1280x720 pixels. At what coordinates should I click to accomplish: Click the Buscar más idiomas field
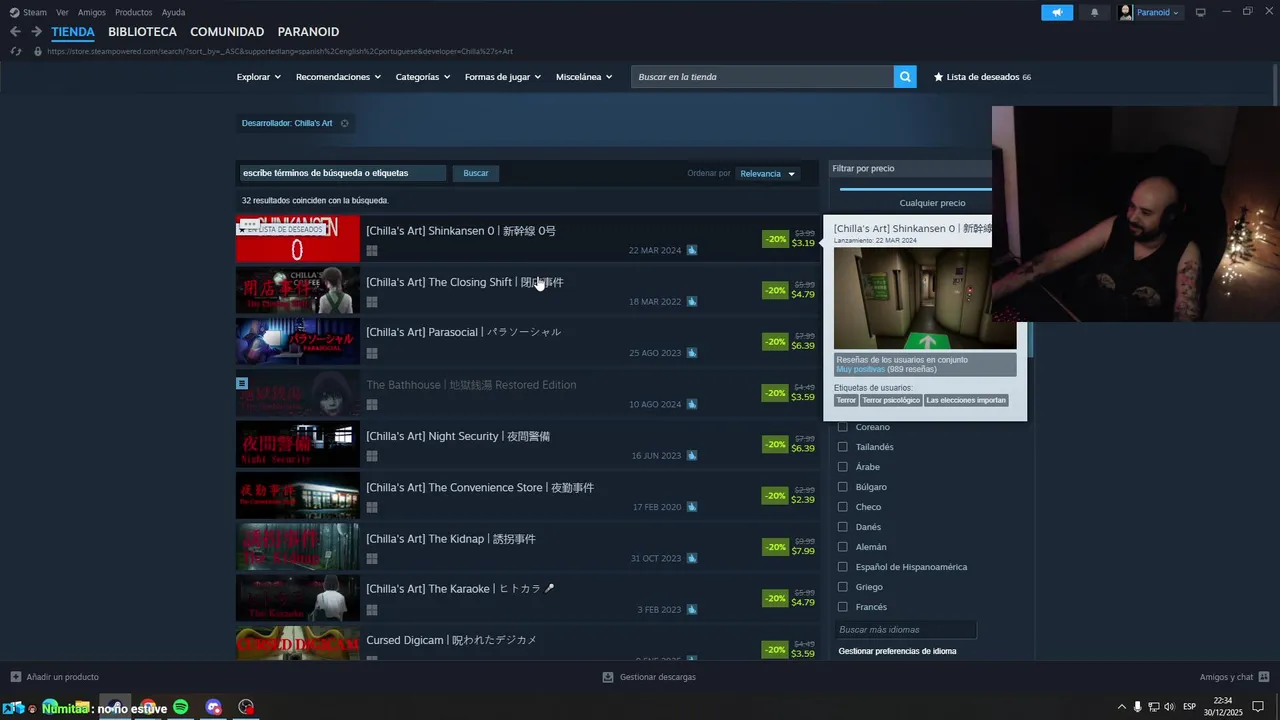[x=905, y=630]
